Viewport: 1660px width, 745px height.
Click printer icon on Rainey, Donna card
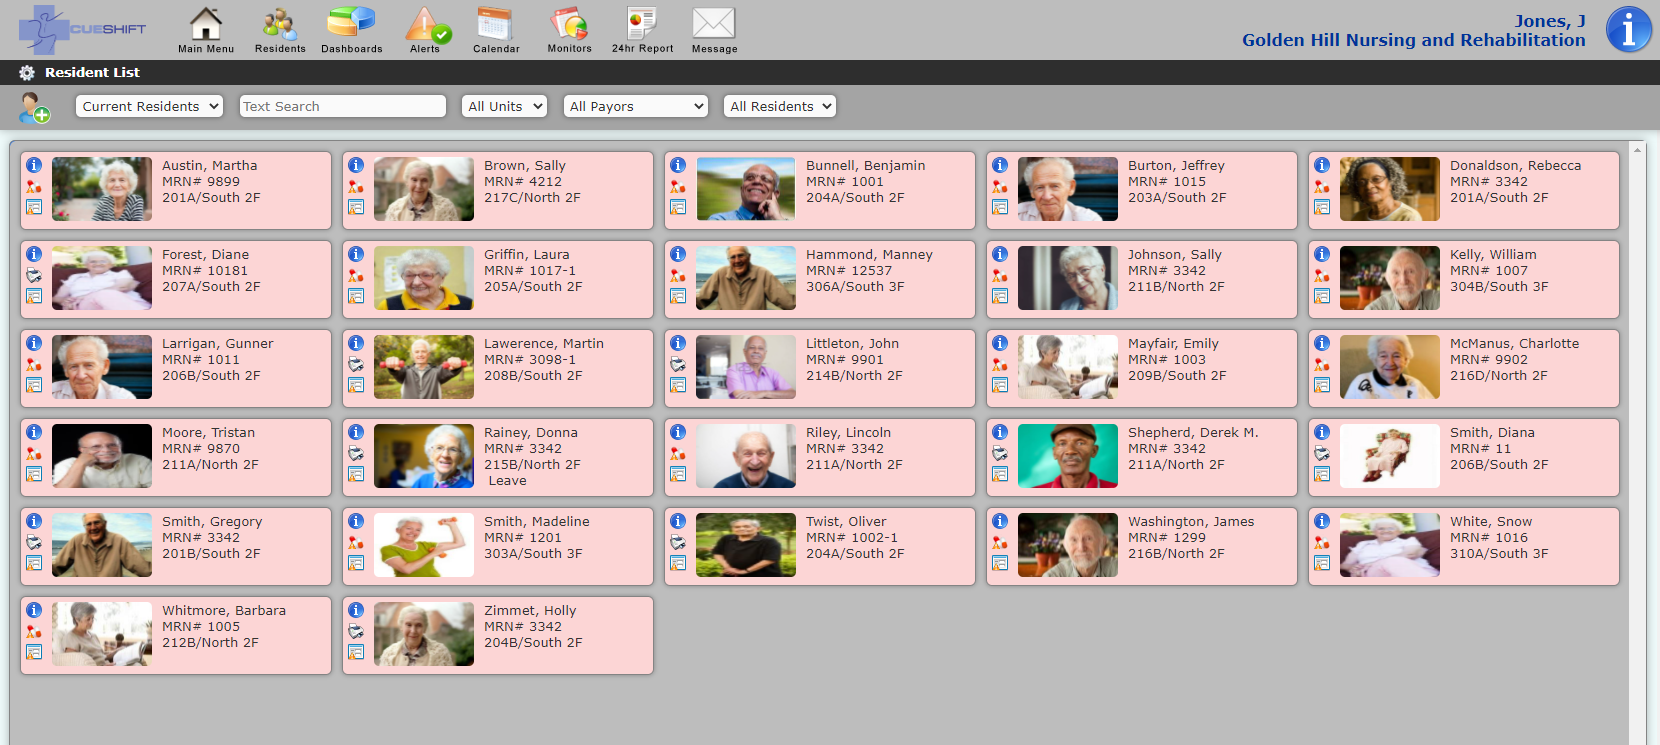click(x=356, y=453)
